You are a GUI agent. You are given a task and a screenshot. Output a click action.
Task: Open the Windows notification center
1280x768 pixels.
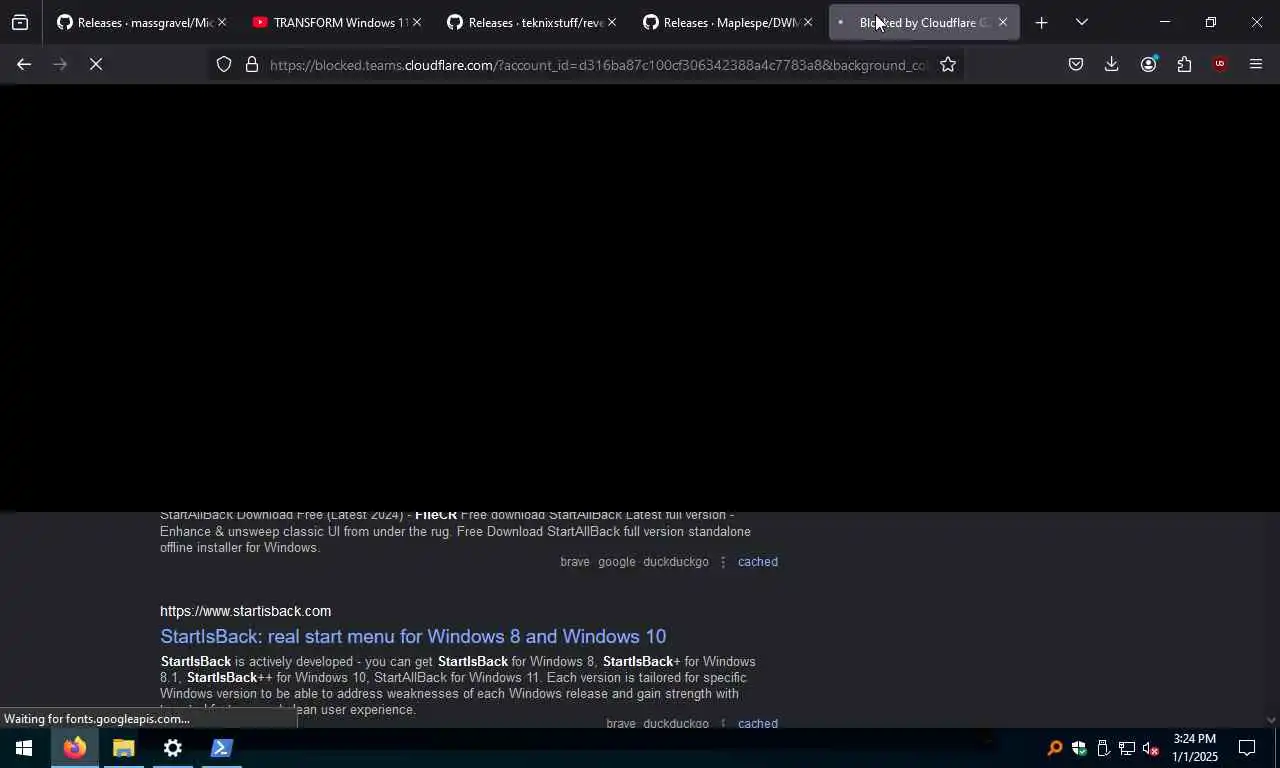(1247, 748)
